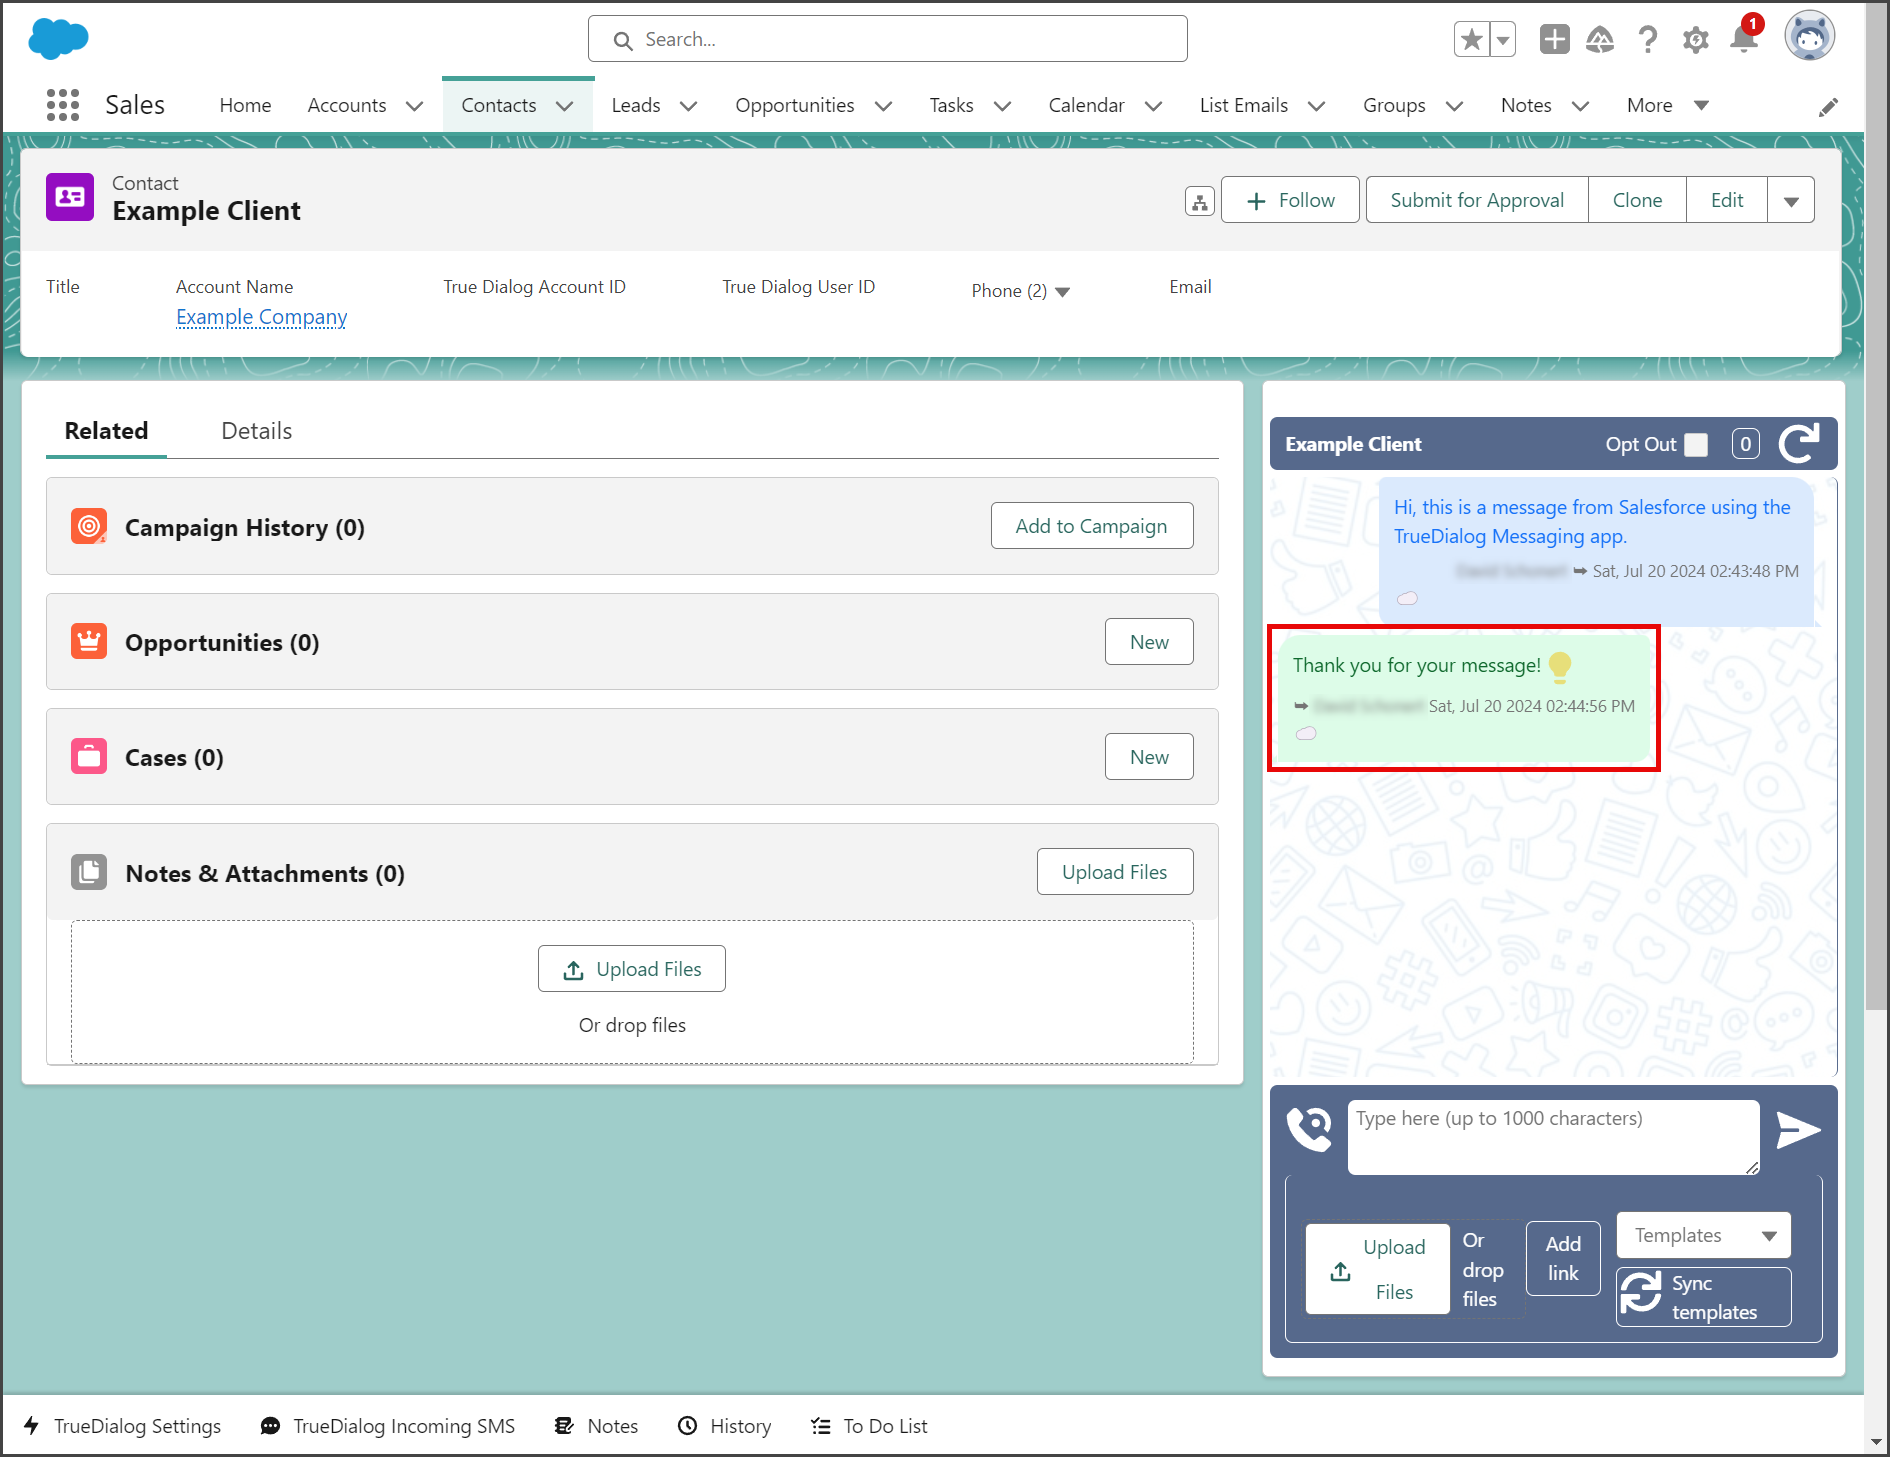The height and width of the screenshot is (1457, 1890).
Task: Open the App Launcher grid icon
Action: [x=63, y=105]
